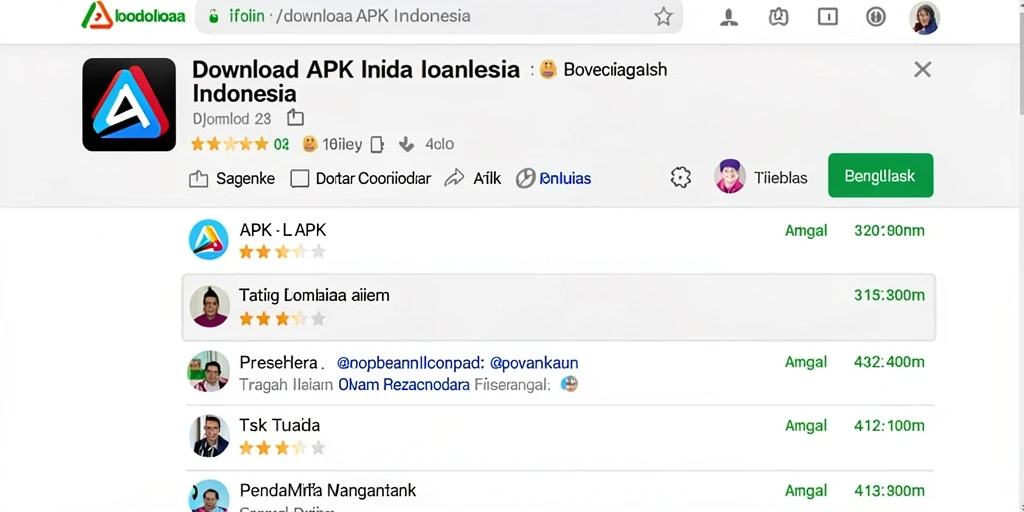This screenshot has width=1024, height=512.
Task: Click the Tiieblas user avatar
Action: click(x=729, y=176)
